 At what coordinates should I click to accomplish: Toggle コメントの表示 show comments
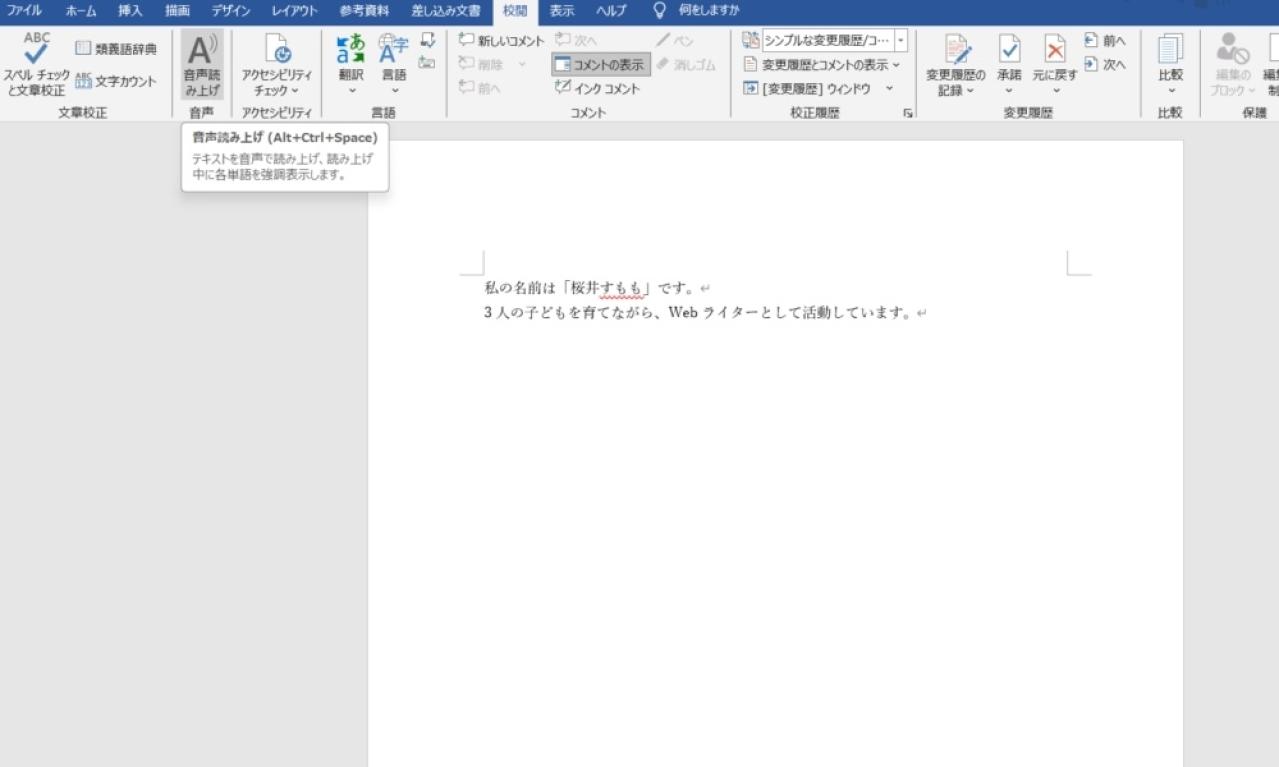[x=600, y=65]
